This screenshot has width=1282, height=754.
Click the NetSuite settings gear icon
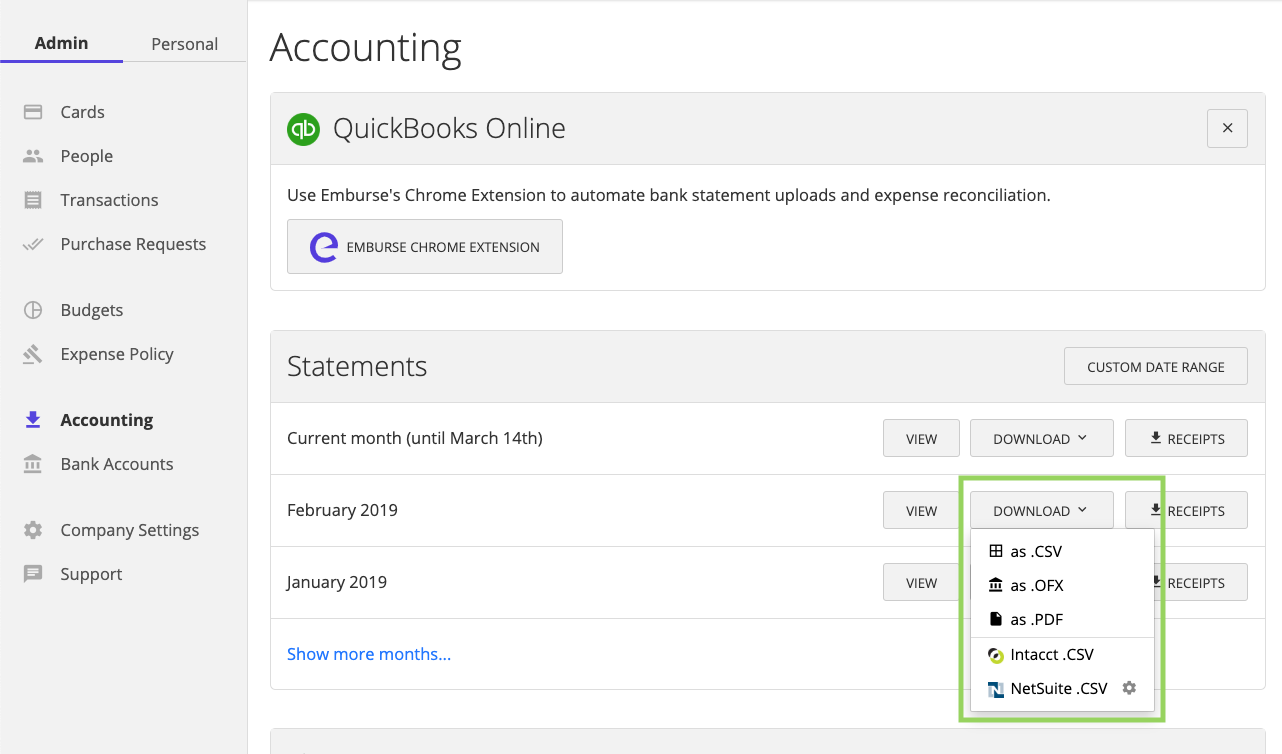1129,688
